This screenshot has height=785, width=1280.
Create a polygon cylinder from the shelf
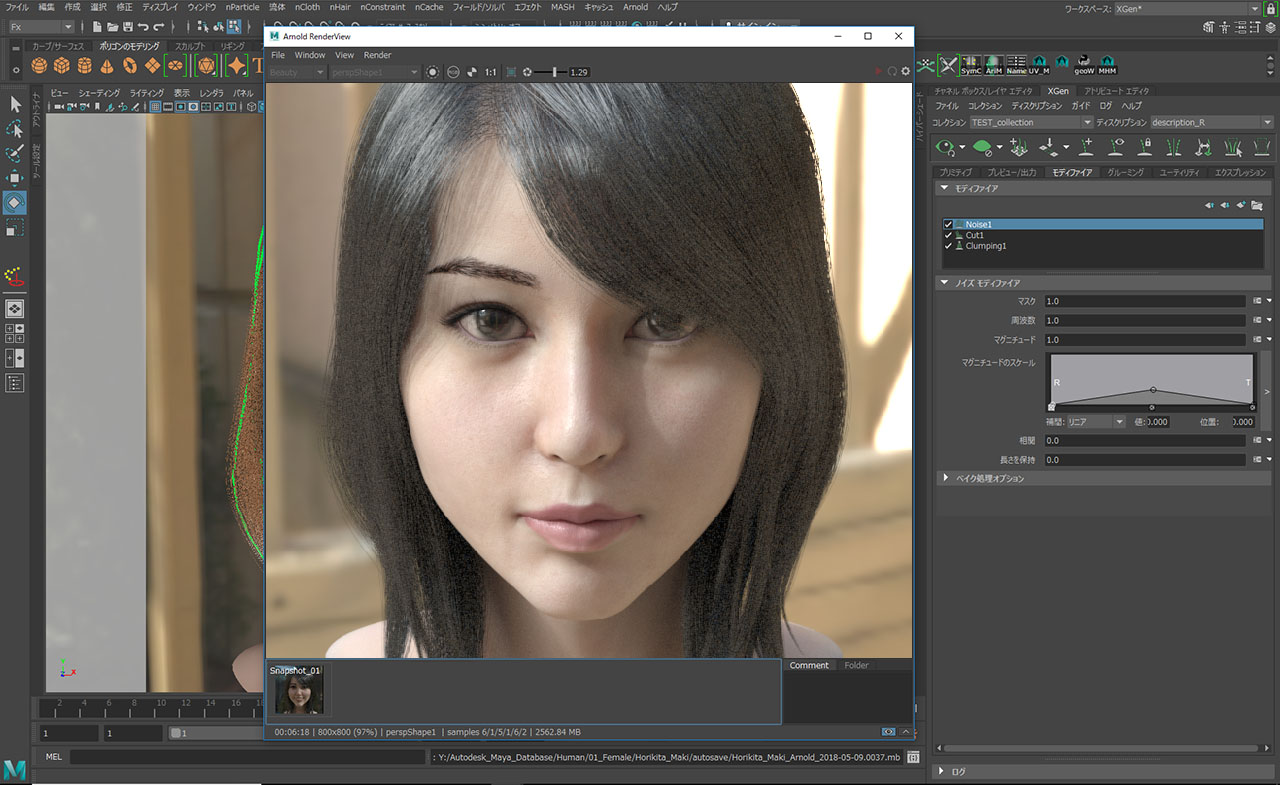[x=85, y=65]
